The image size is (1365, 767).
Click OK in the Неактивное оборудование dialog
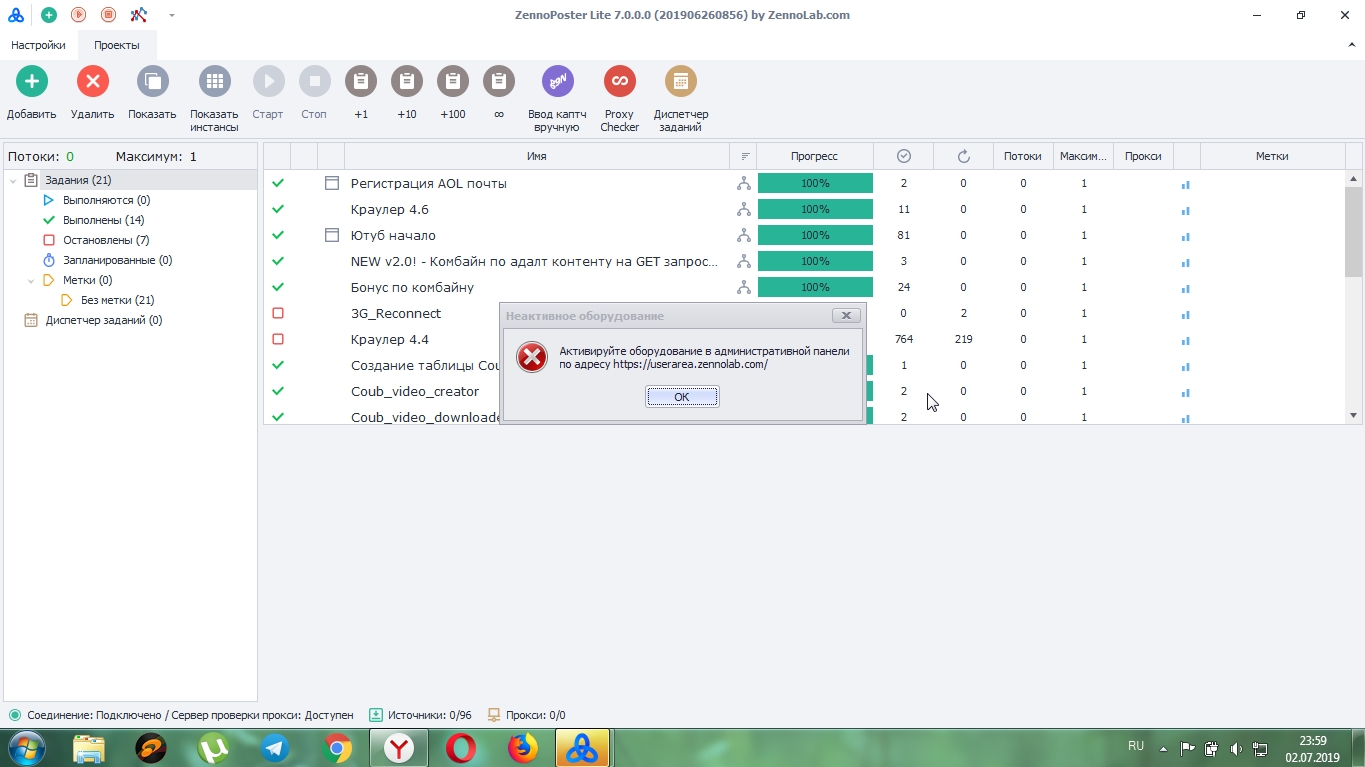(682, 397)
